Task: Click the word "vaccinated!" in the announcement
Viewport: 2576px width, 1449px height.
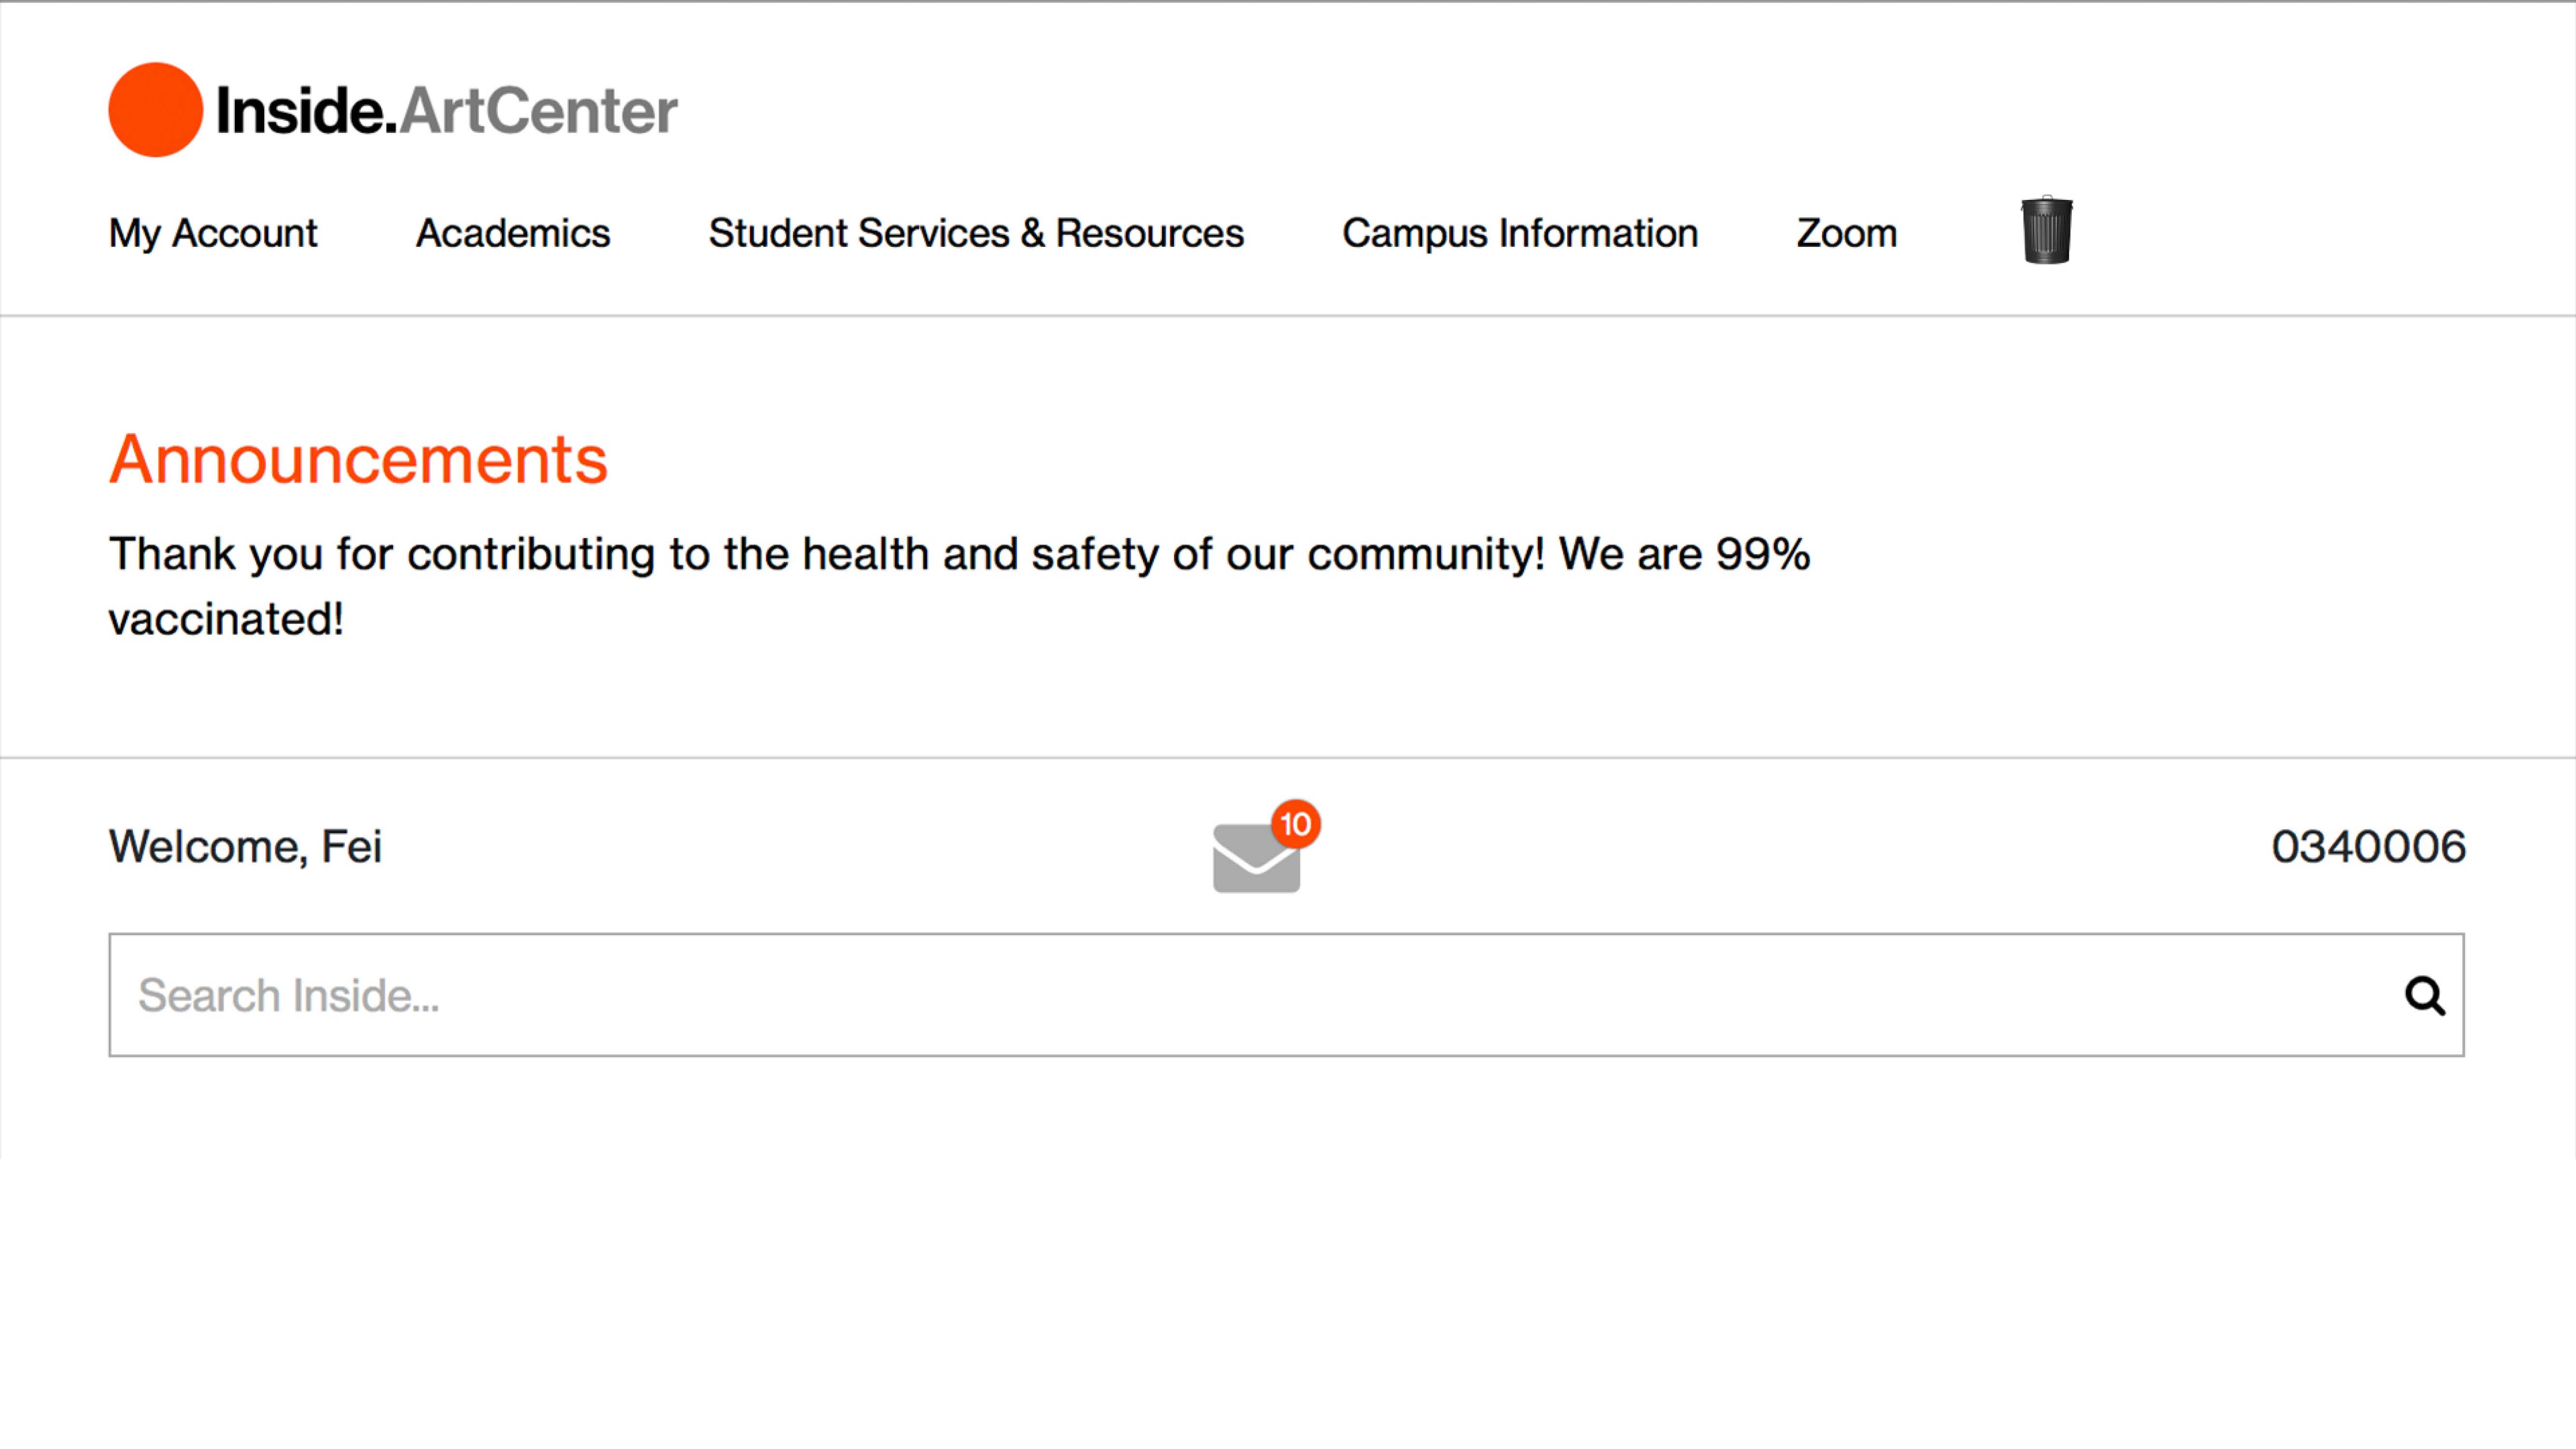Action: coord(226,619)
